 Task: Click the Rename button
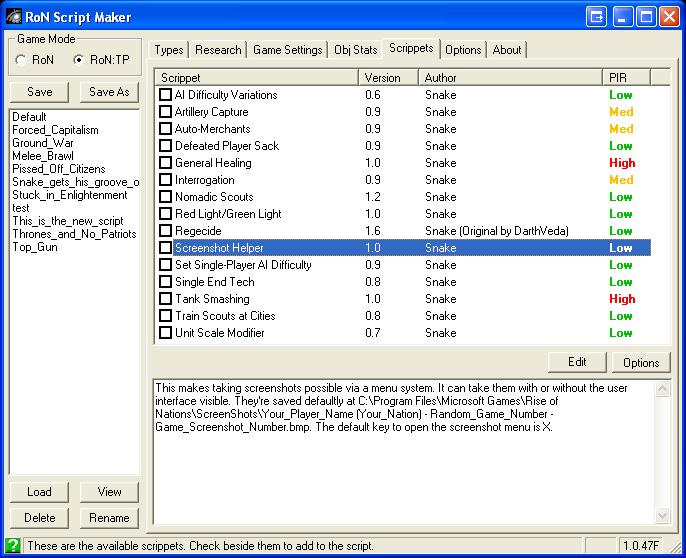click(110, 518)
